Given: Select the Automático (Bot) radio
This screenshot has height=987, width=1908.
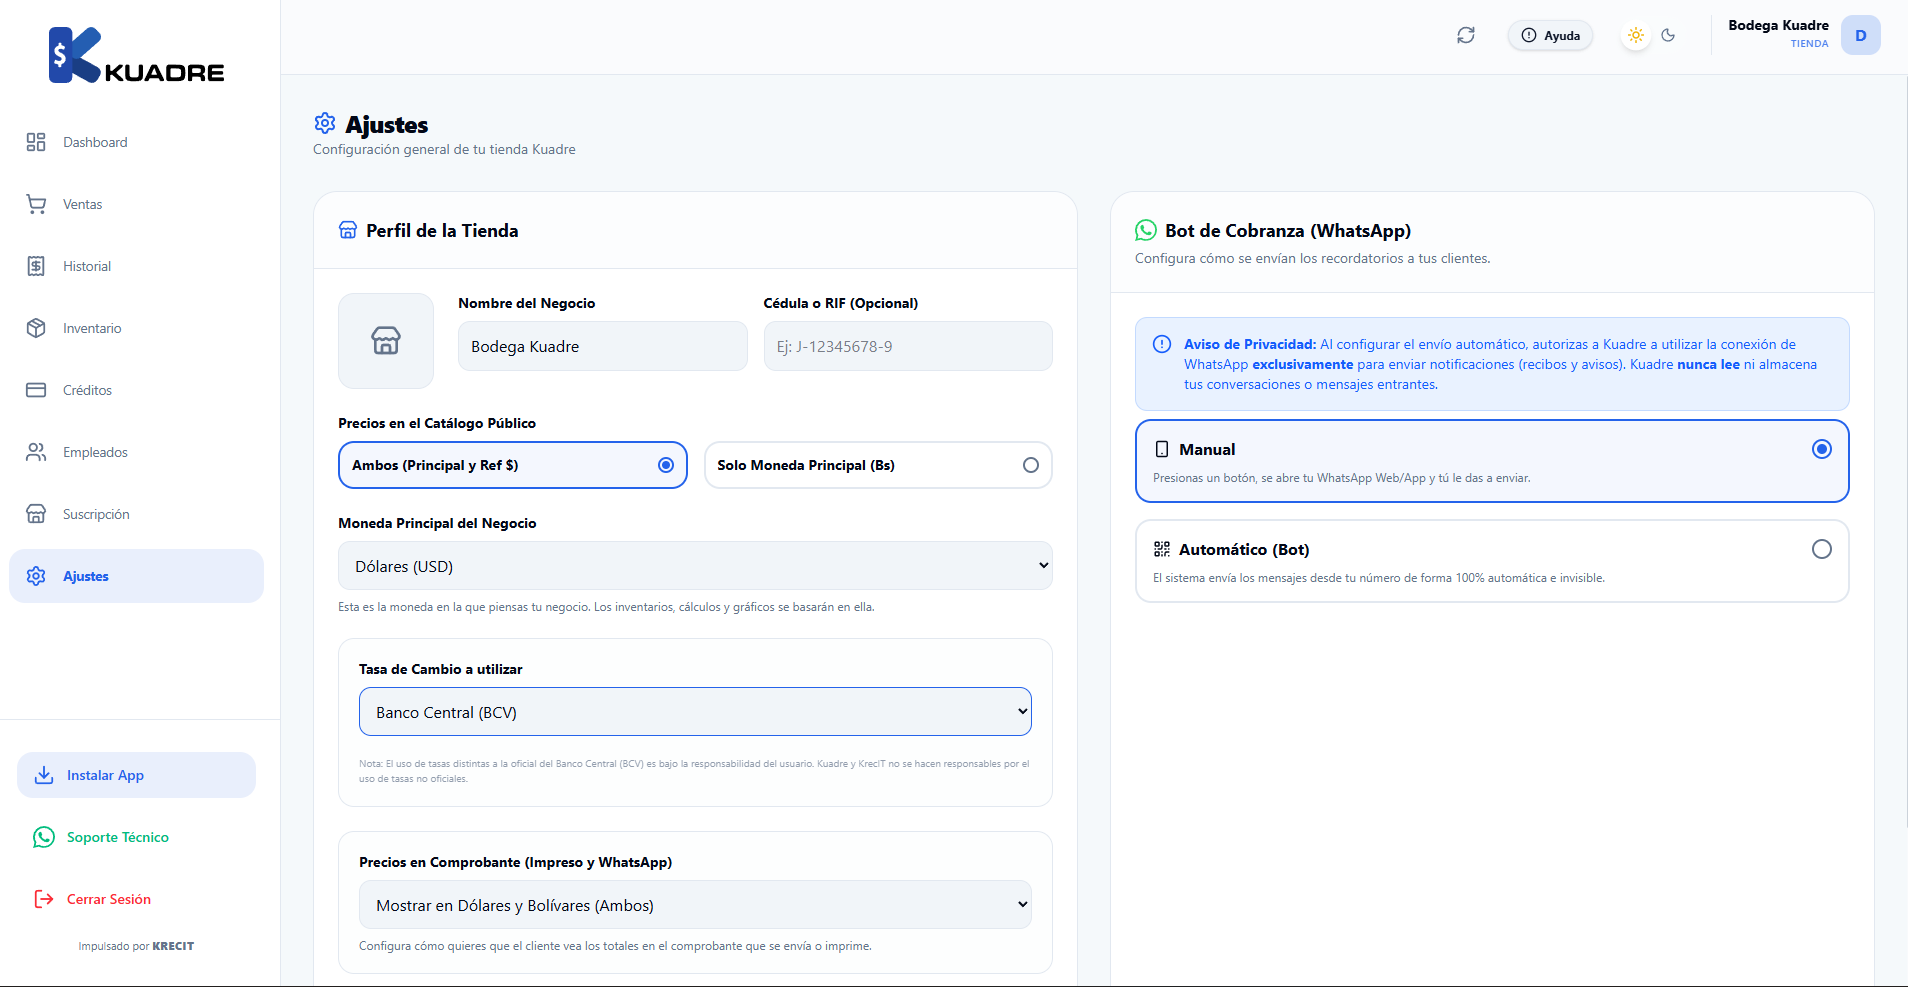Looking at the screenshot, I should click(x=1822, y=549).
